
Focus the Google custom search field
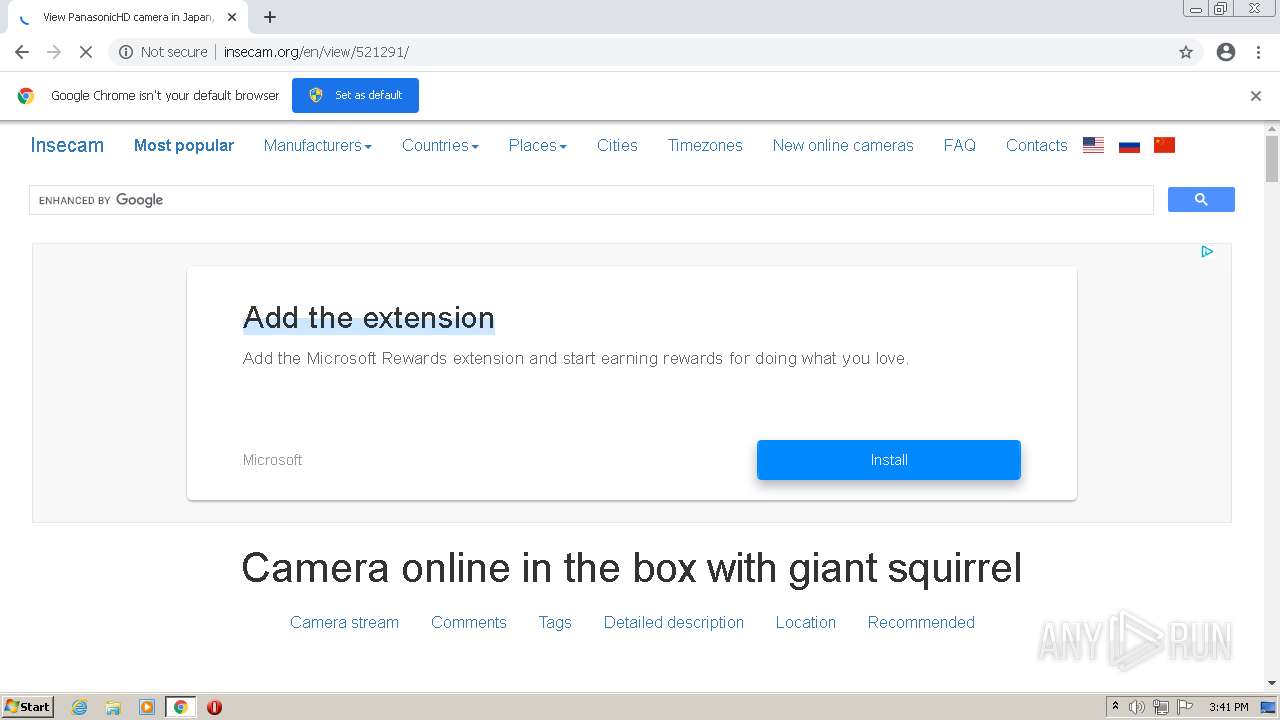point(591,200)
